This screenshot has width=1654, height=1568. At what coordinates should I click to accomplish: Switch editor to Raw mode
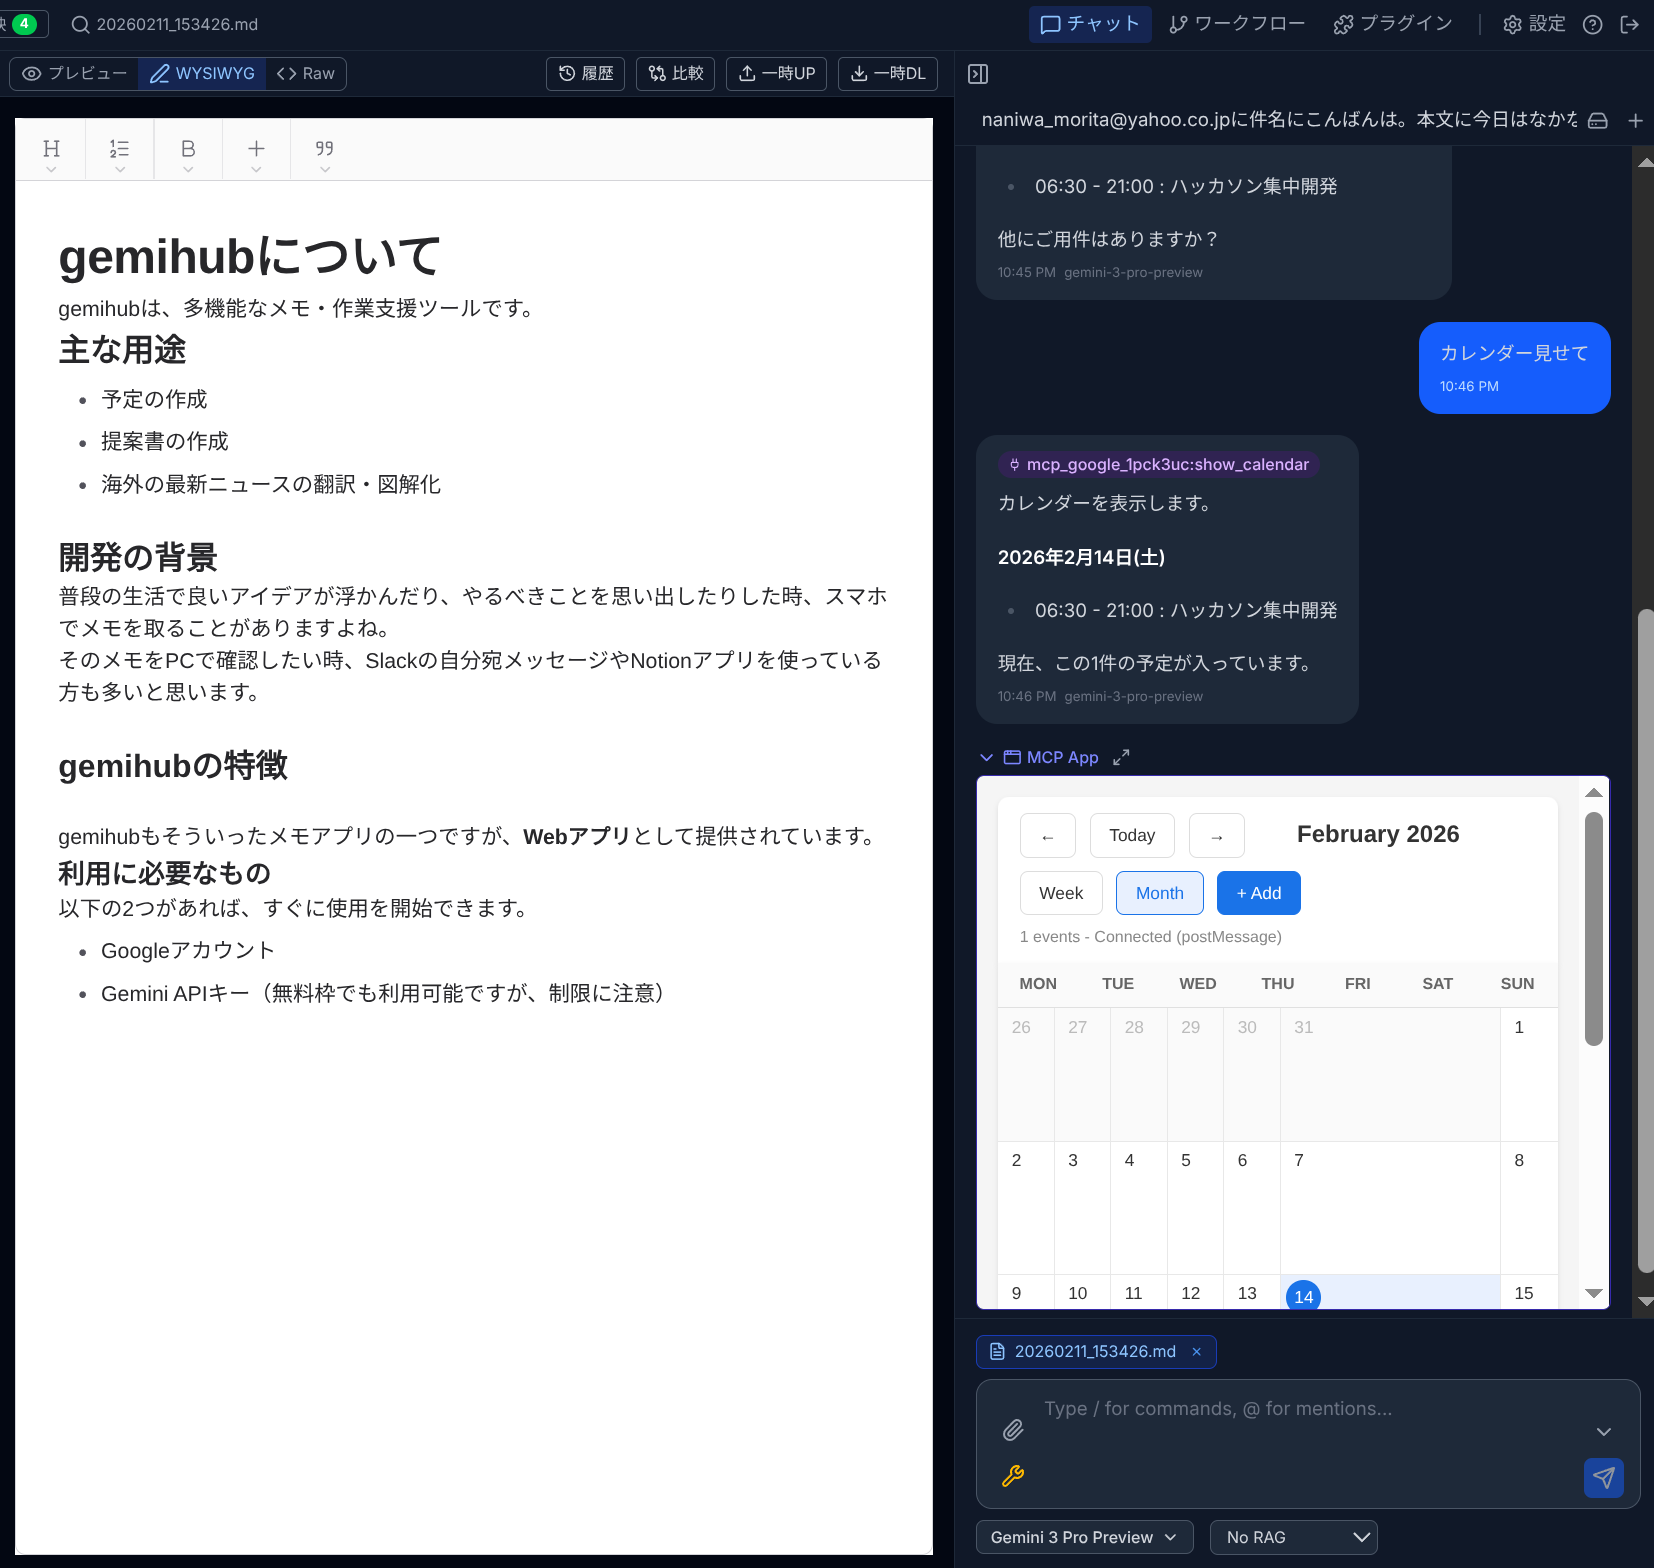[x=306, y=74]
